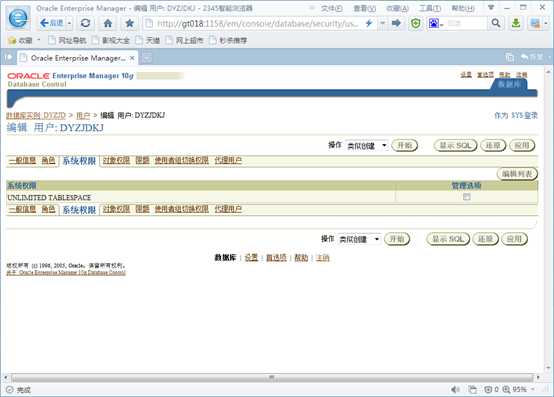The height and width of the screenshot is (397, 554).
Task: Click the star favorites icon in the toolbar
Action: pyautogui.click(x=129, y=23)
